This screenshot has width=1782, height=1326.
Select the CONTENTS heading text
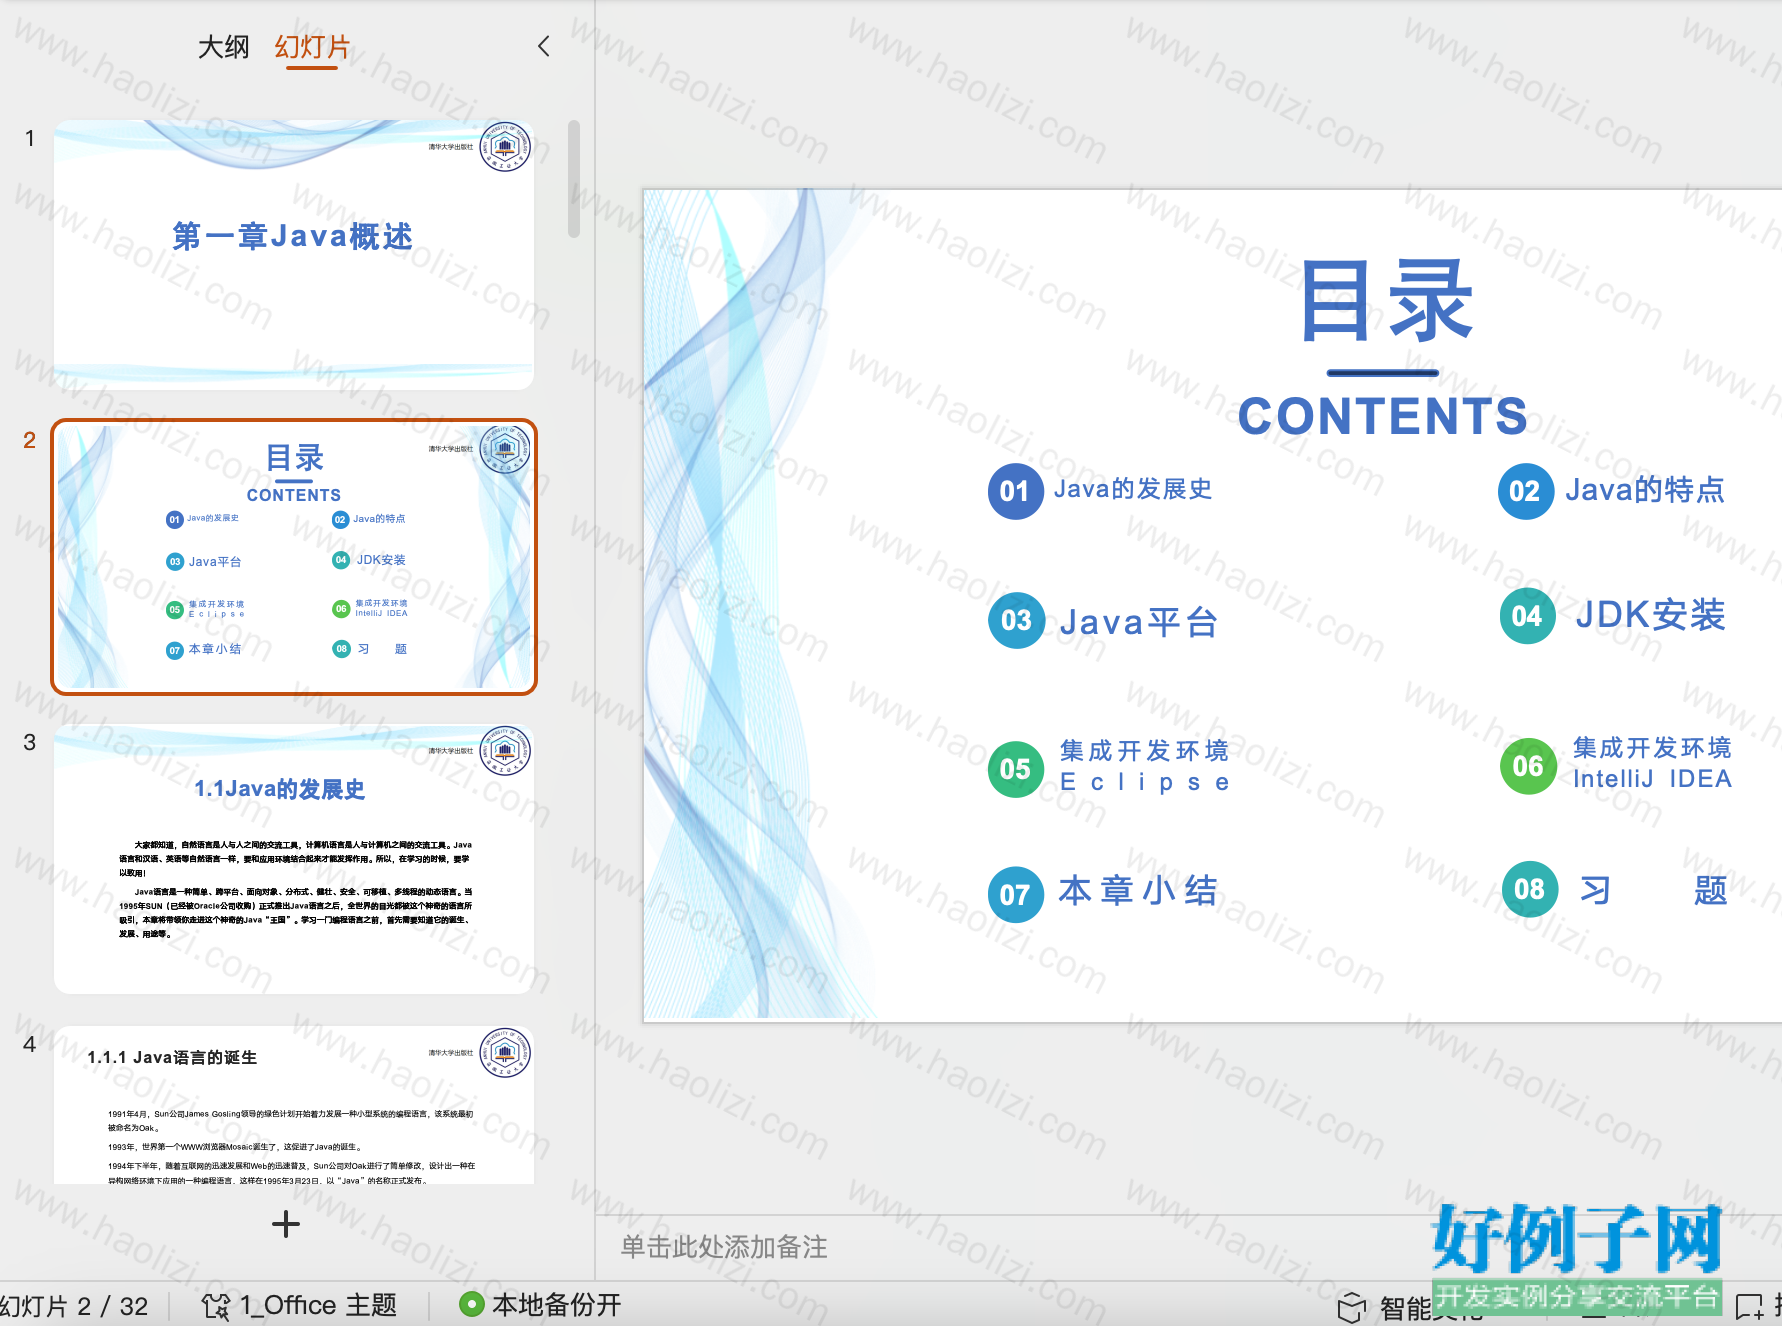1383,416
